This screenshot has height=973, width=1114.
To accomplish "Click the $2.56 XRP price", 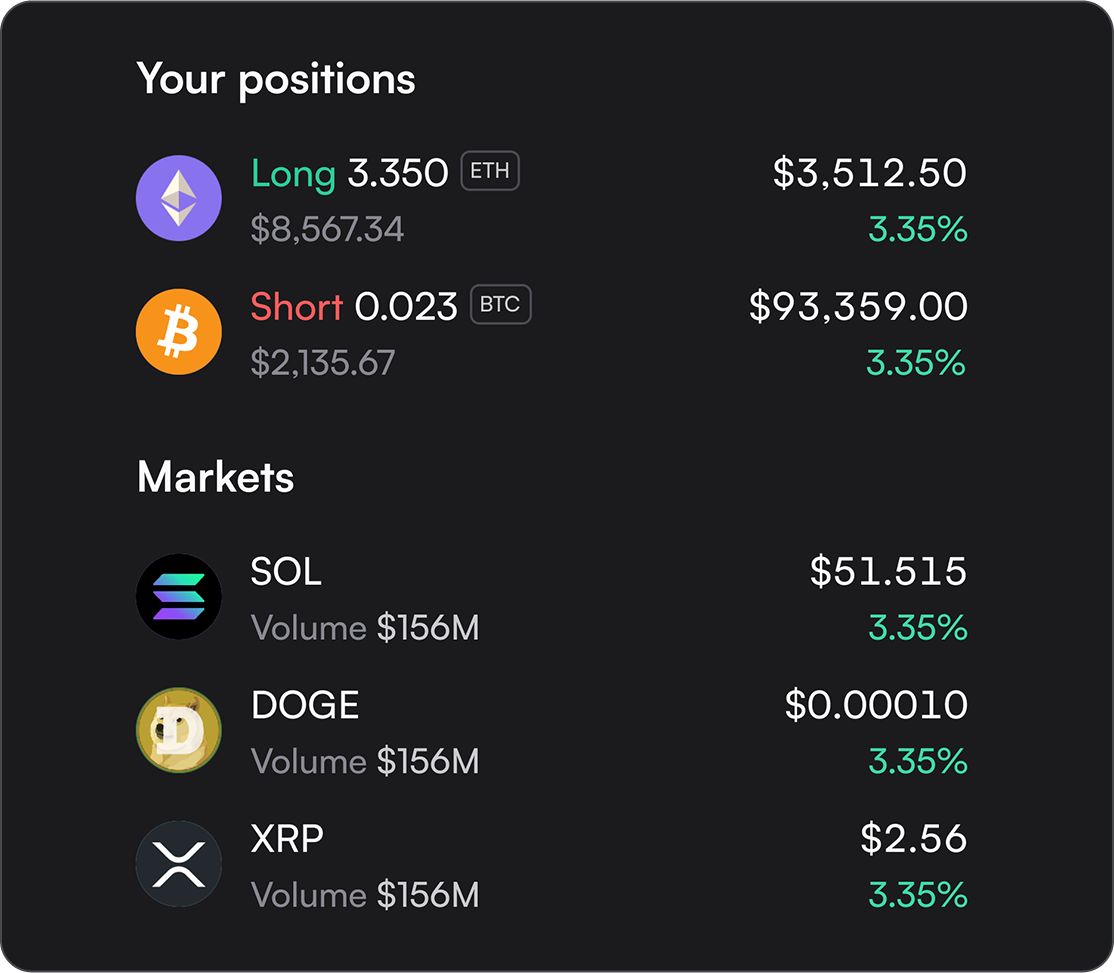I will point(914,838).
